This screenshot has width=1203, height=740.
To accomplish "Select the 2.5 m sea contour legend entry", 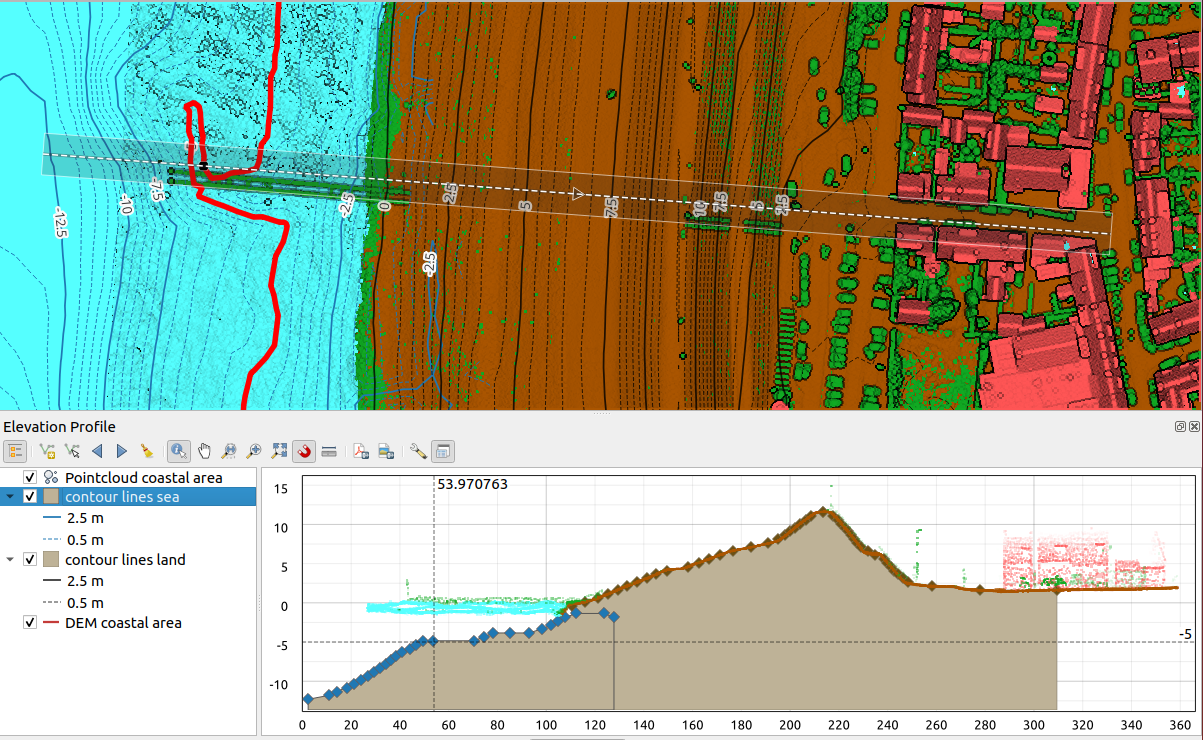I will (83, 518).
